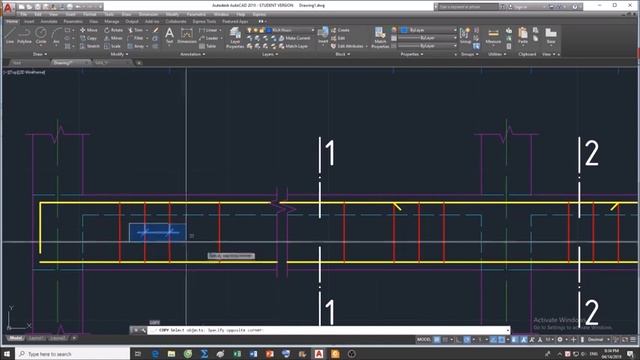Expand the Layers panel

tap(269, 54)
